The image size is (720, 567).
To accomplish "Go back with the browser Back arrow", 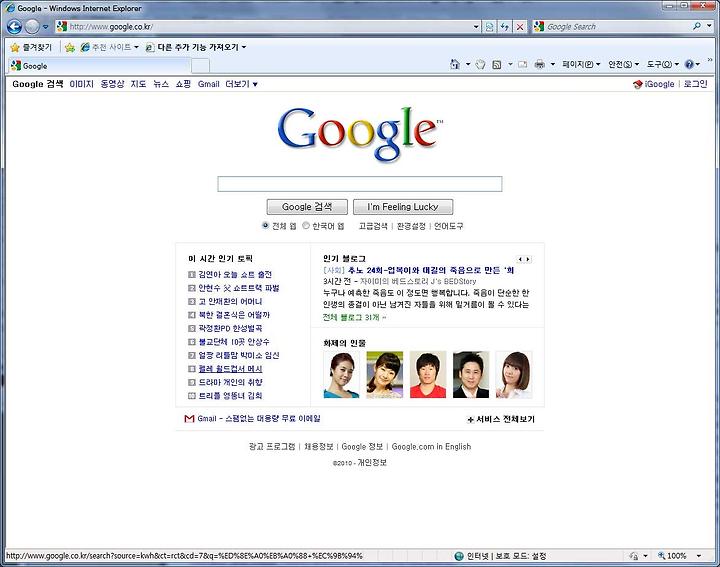I will point(15,27).
